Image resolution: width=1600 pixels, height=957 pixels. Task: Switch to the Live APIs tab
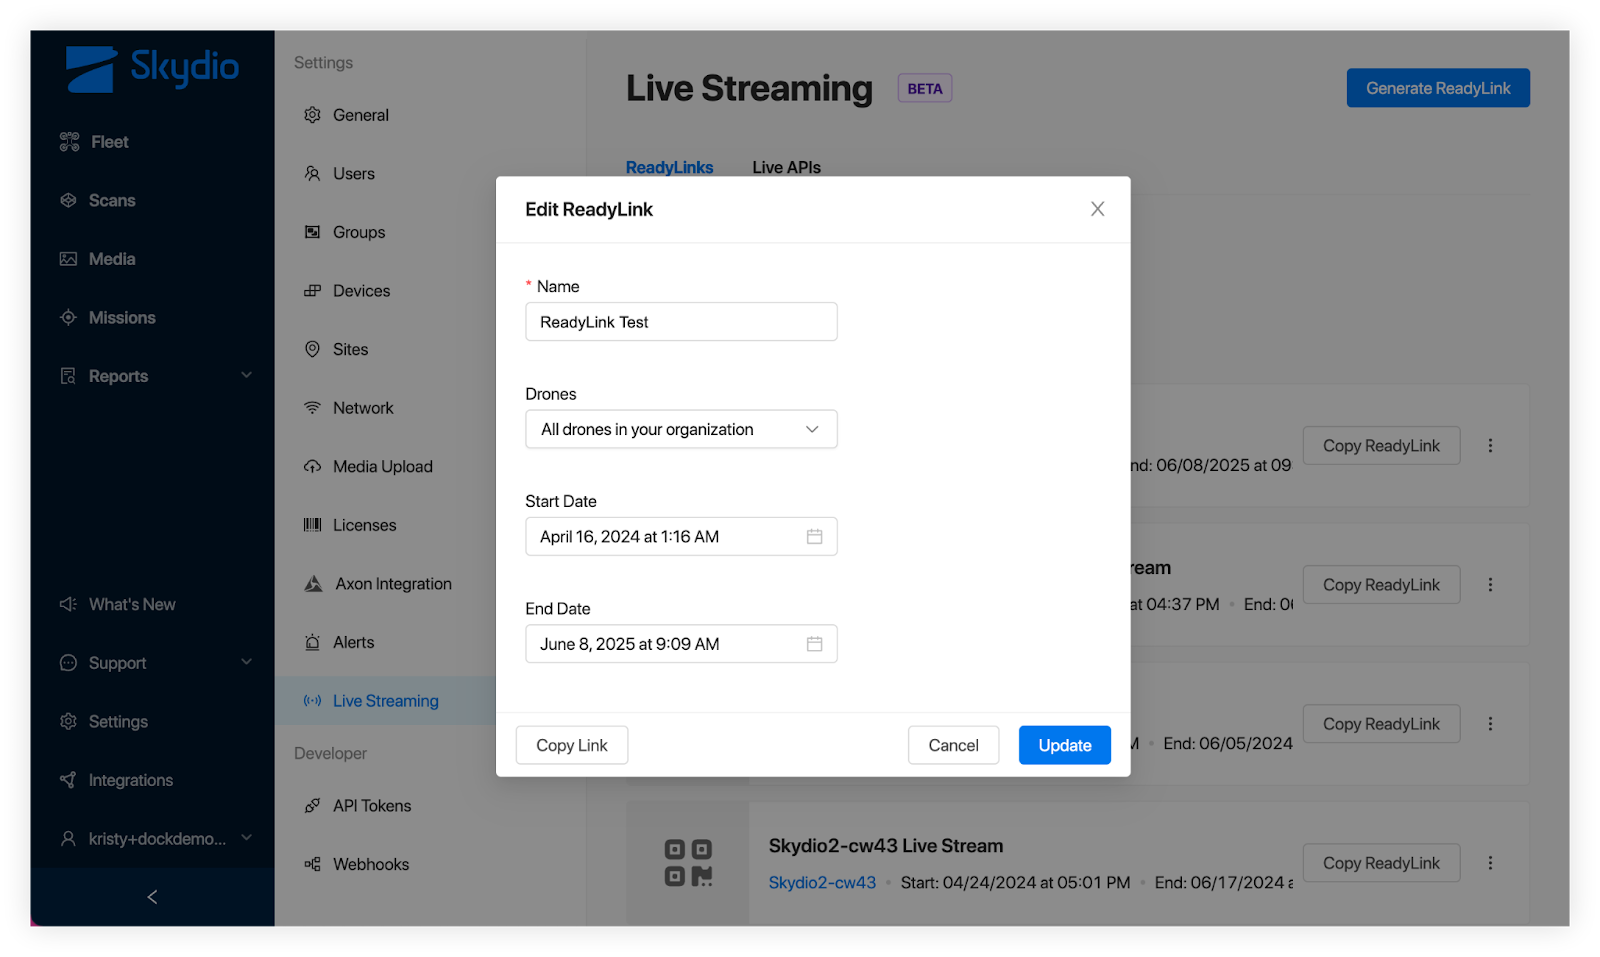pos(786,167)
